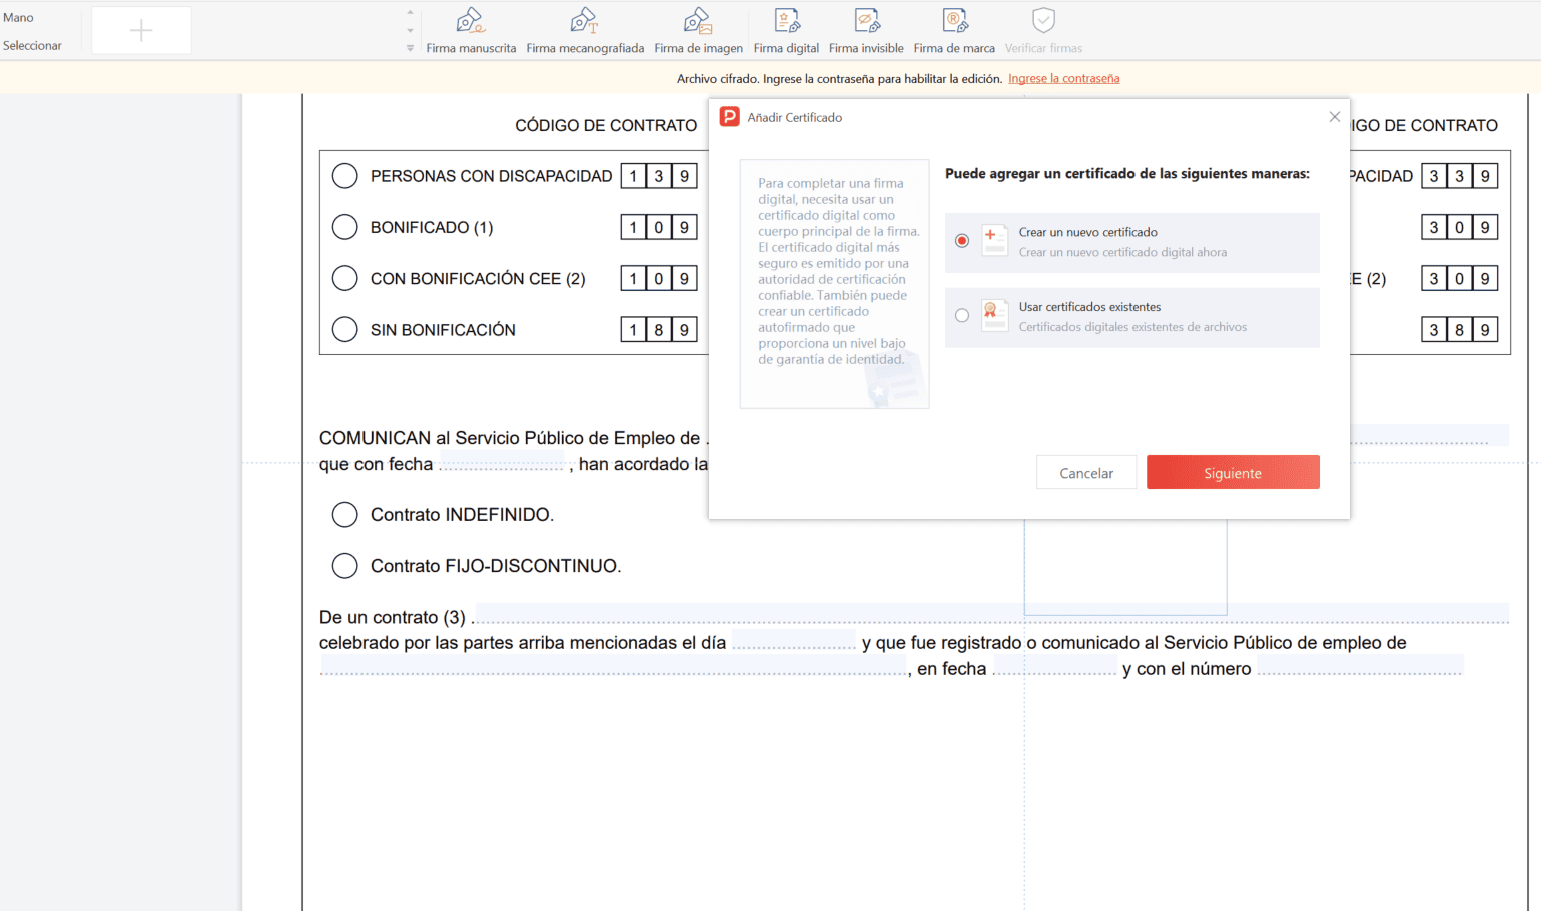1541x911 pixels.
Task: Select the Firma manuscrita tool
Action: tap(471, 31)
